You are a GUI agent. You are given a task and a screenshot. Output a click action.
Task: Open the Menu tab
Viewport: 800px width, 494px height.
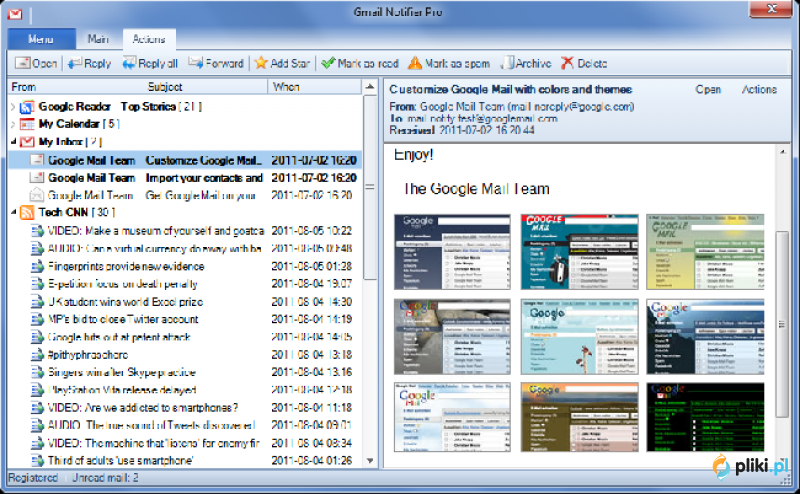point(41,39)
